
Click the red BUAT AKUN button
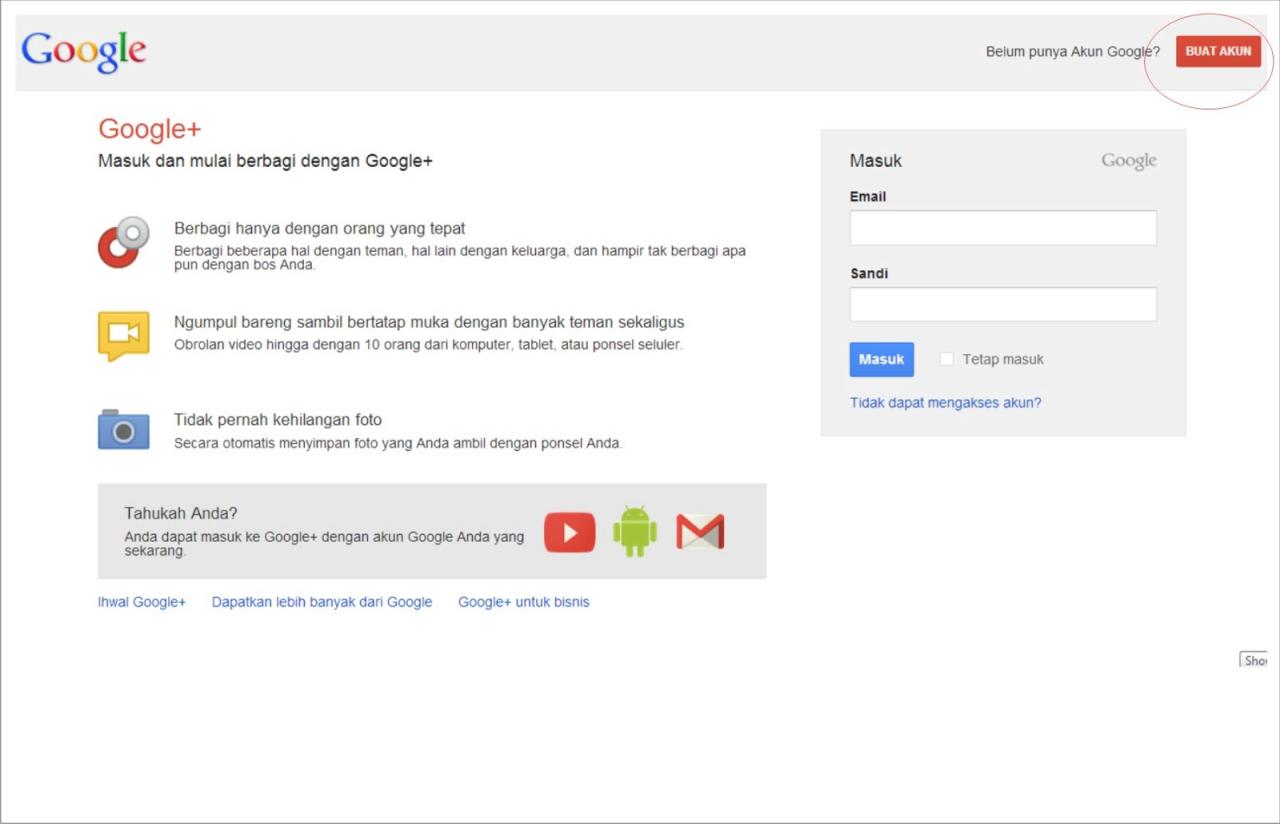1218,51
